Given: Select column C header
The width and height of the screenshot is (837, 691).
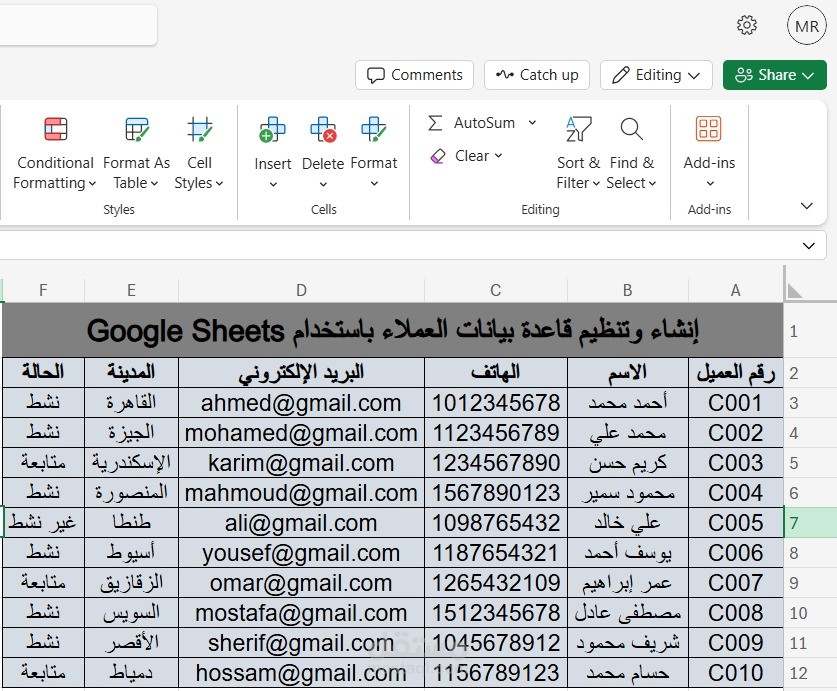Looking at the screenshot, I should pyautogui.click(x=495, y=290).
